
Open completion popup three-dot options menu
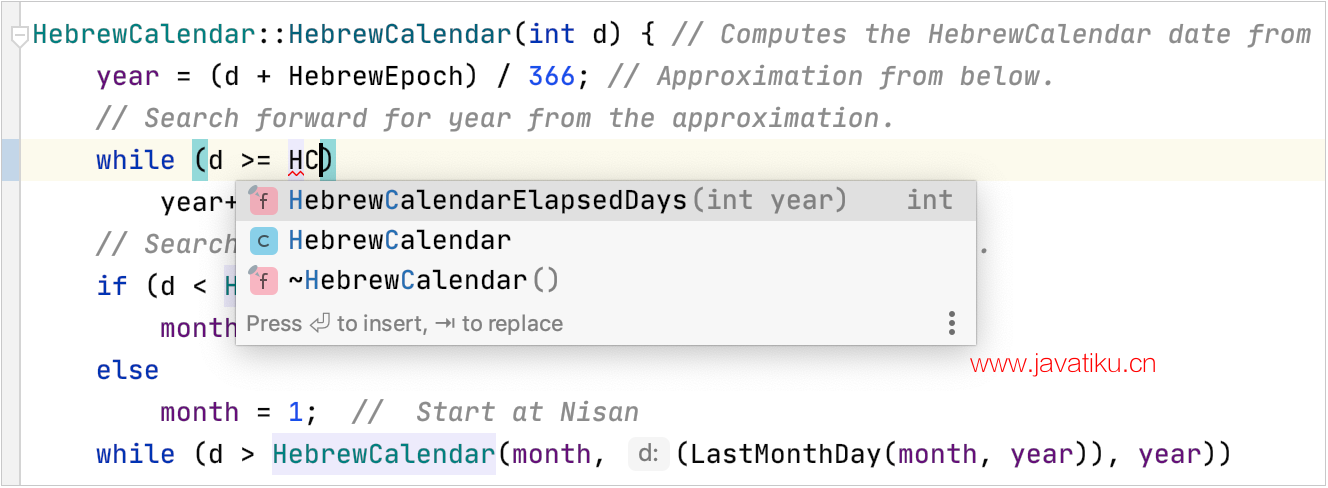click(951, 323)
